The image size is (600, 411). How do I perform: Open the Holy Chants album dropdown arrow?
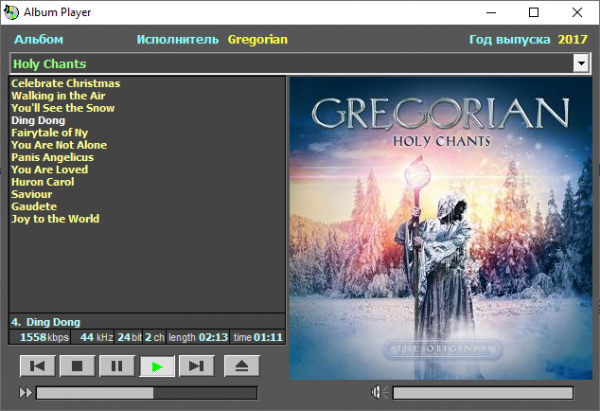tap(581, 64)
